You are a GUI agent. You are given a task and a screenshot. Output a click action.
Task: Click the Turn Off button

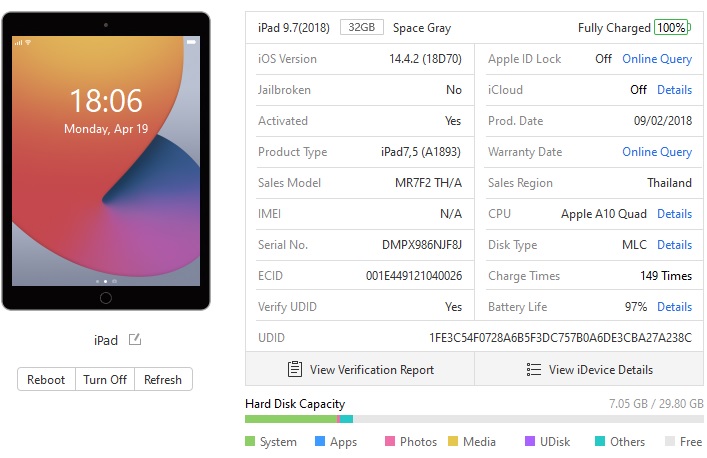pos(105,380)
